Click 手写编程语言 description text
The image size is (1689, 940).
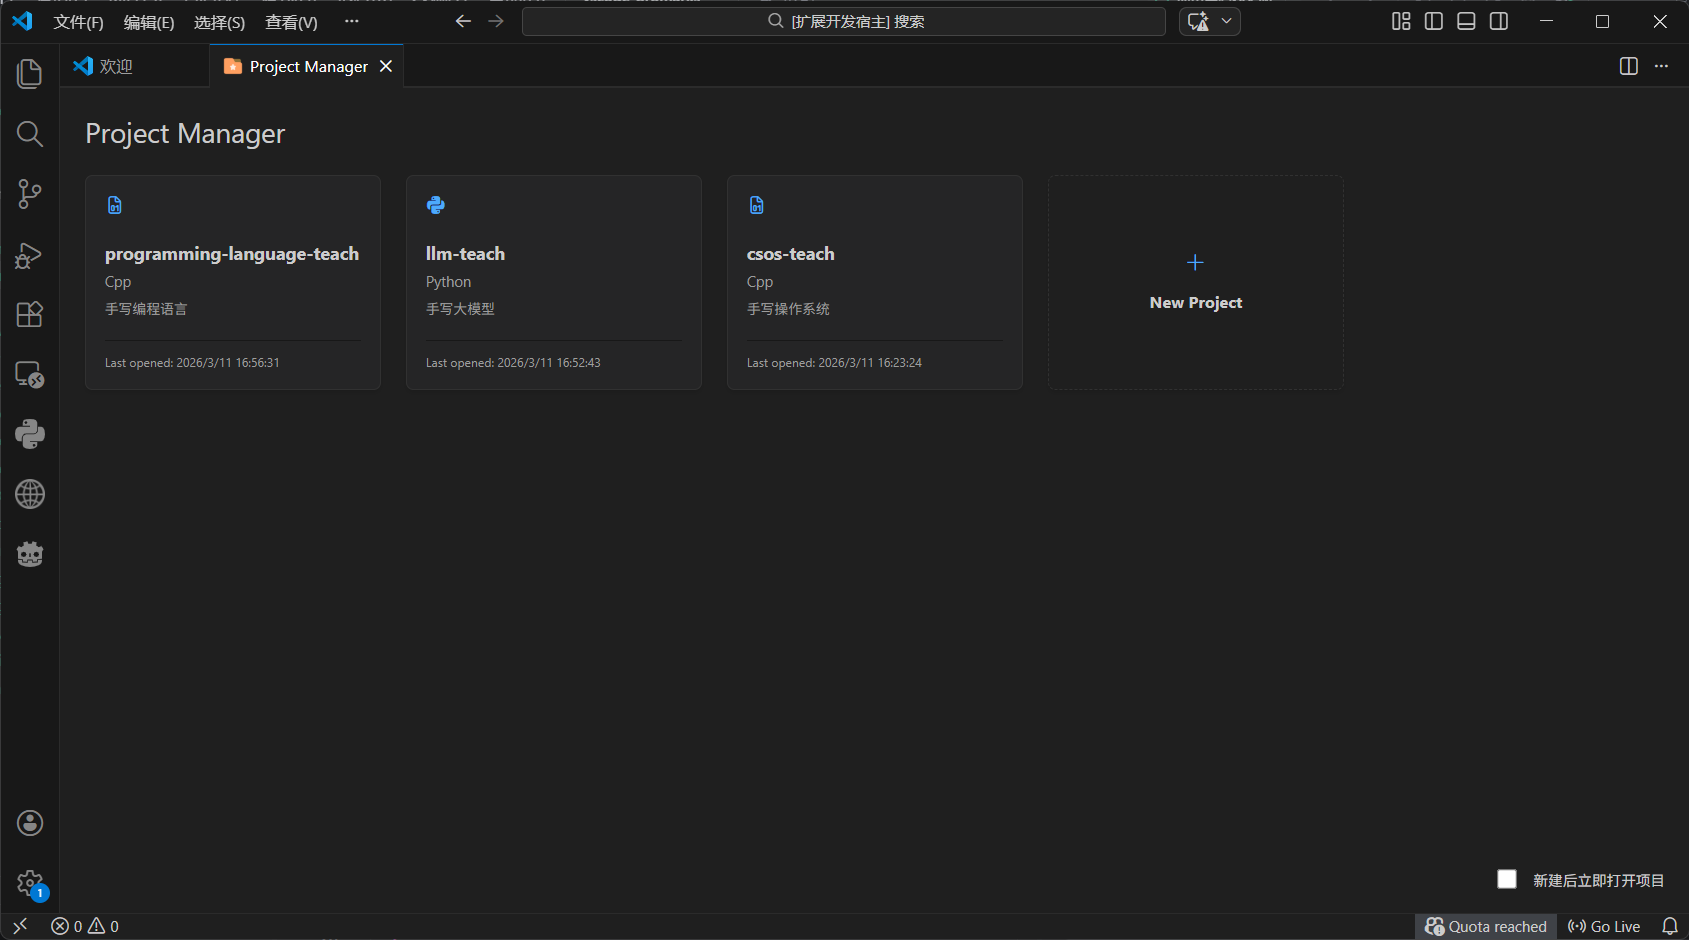[x=146, y=309]
